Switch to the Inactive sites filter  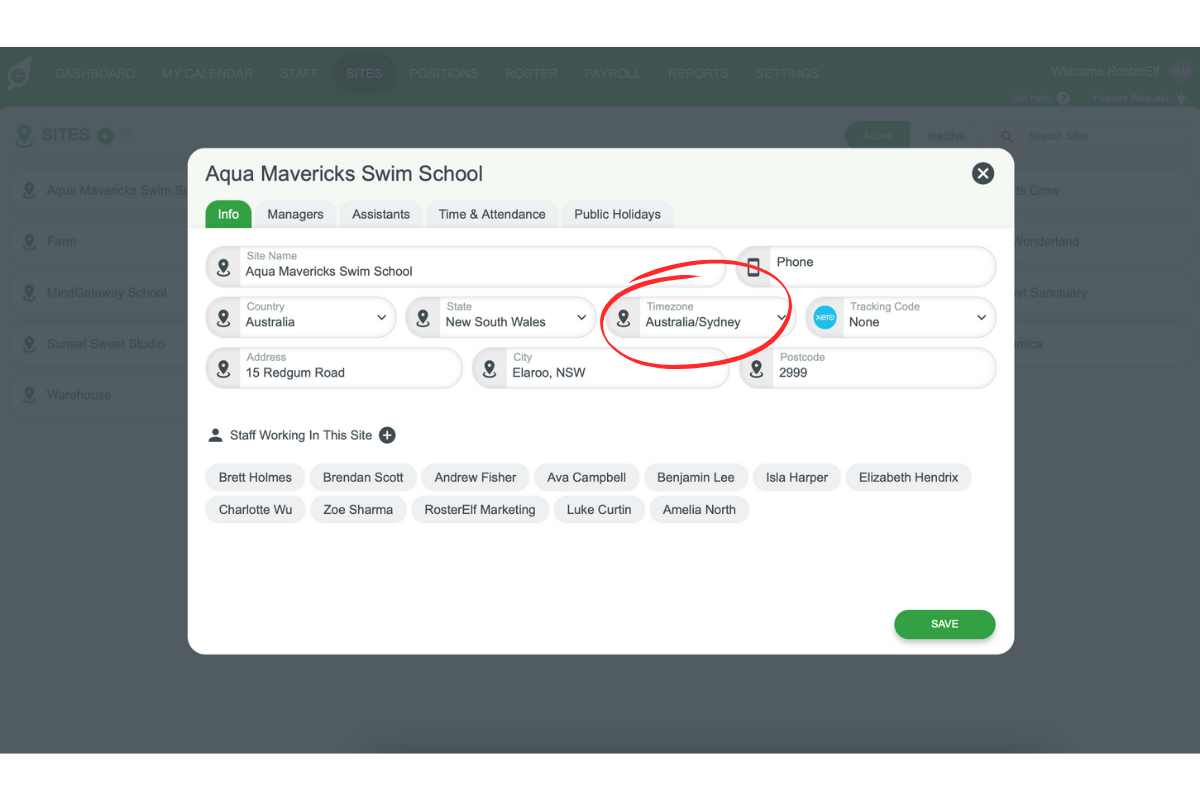coord(947,136)
